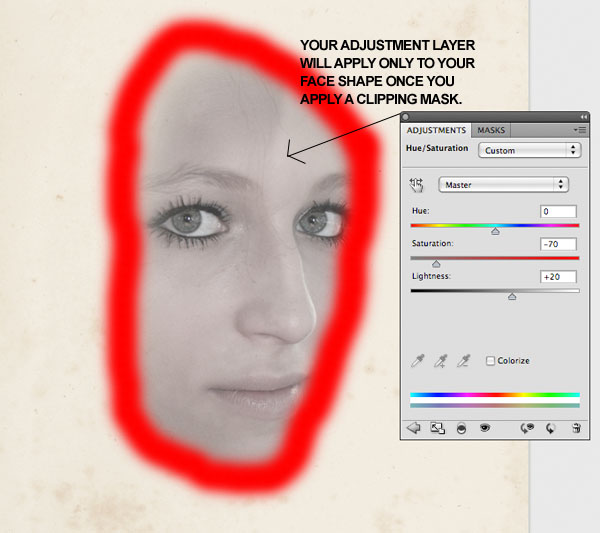Select the on-image targeted adjustment hand tool
This screenshot has width=600, height=533.
click(x=417, y=185)
